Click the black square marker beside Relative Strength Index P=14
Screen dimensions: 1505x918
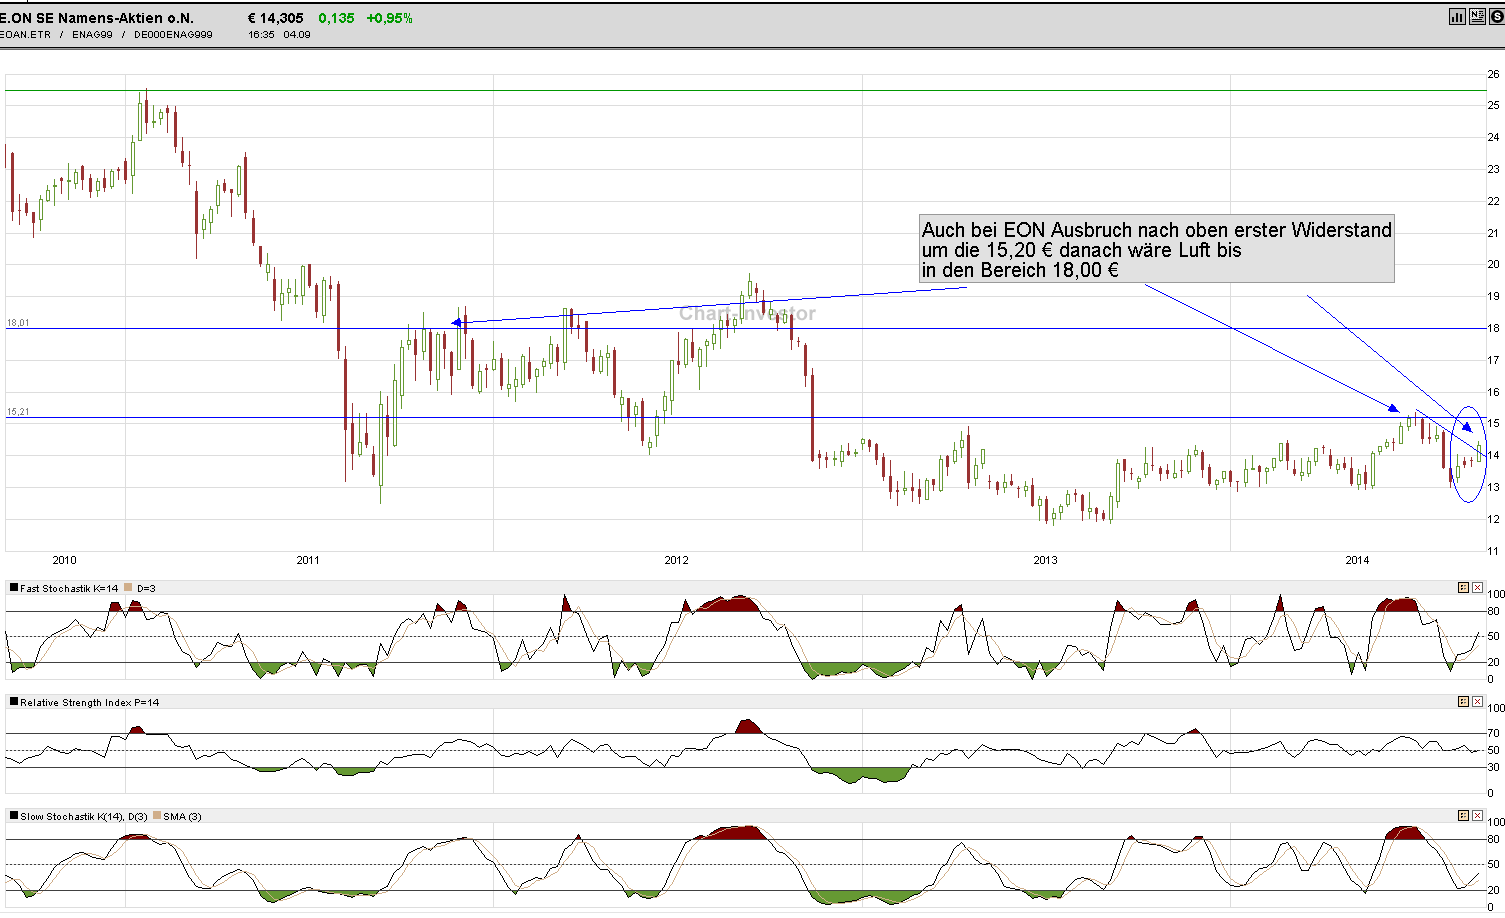pos(13,702)
